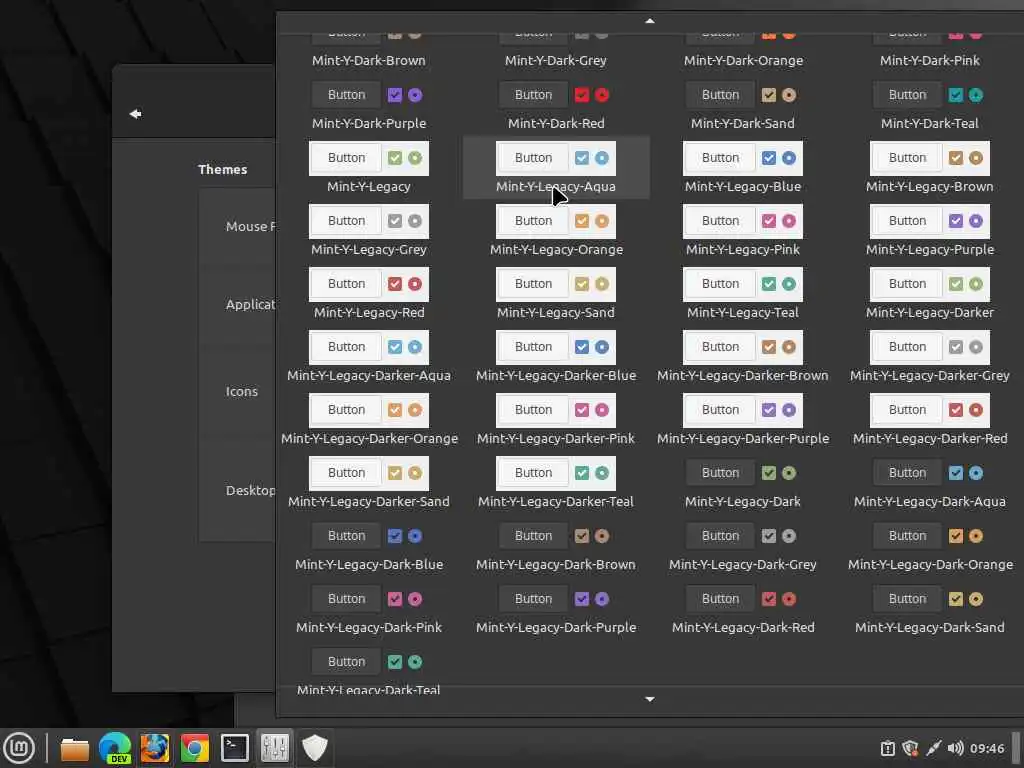Pick the Mint-Y-Legacy-Pink theme
Screen dimensions: 1024x768
tap(743, 230)
